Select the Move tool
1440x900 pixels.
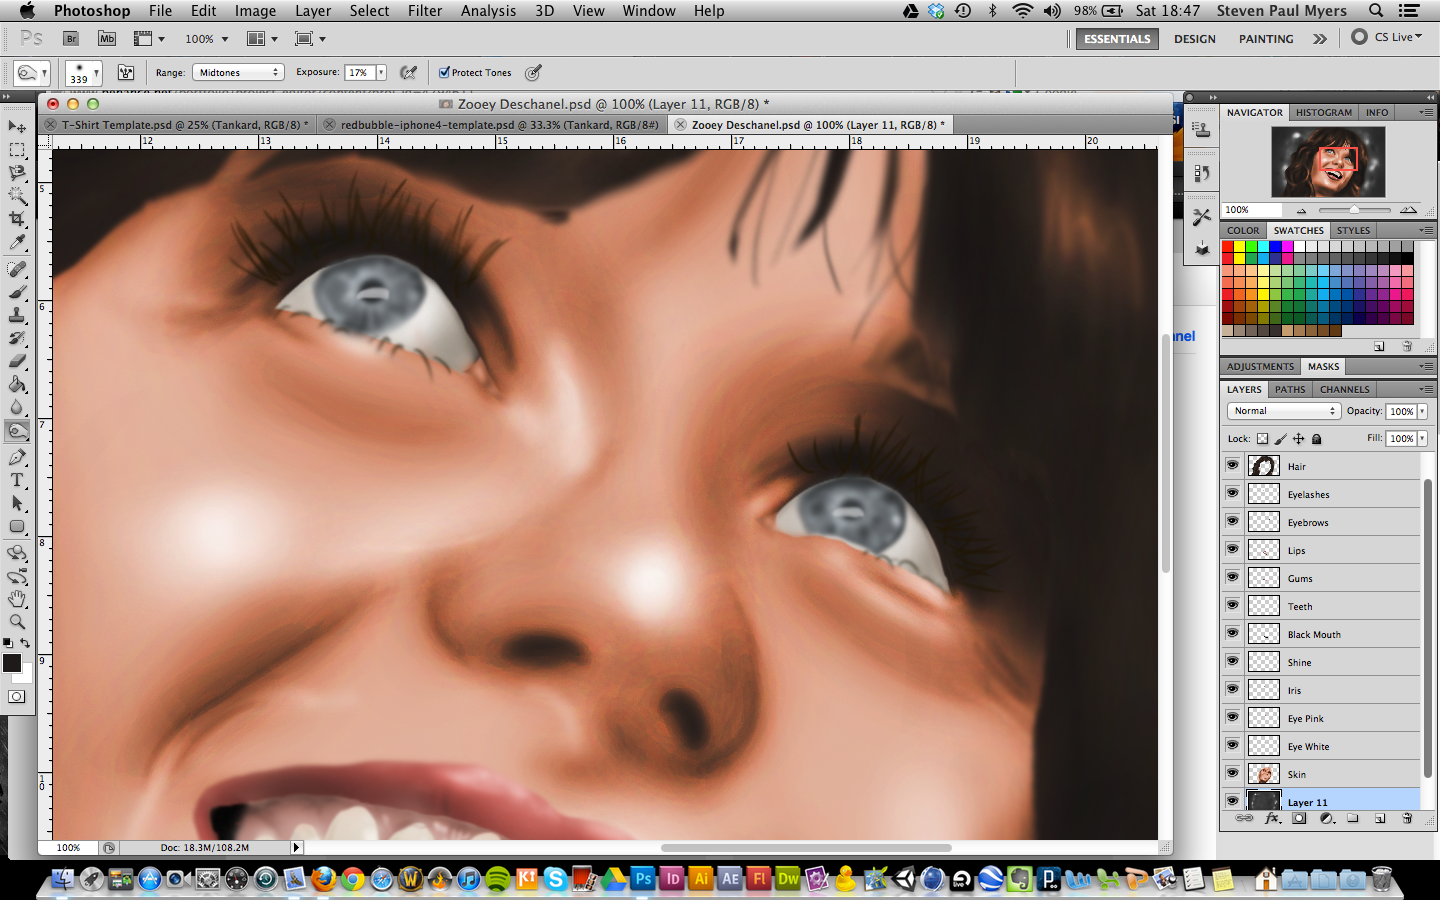[17, 127]
